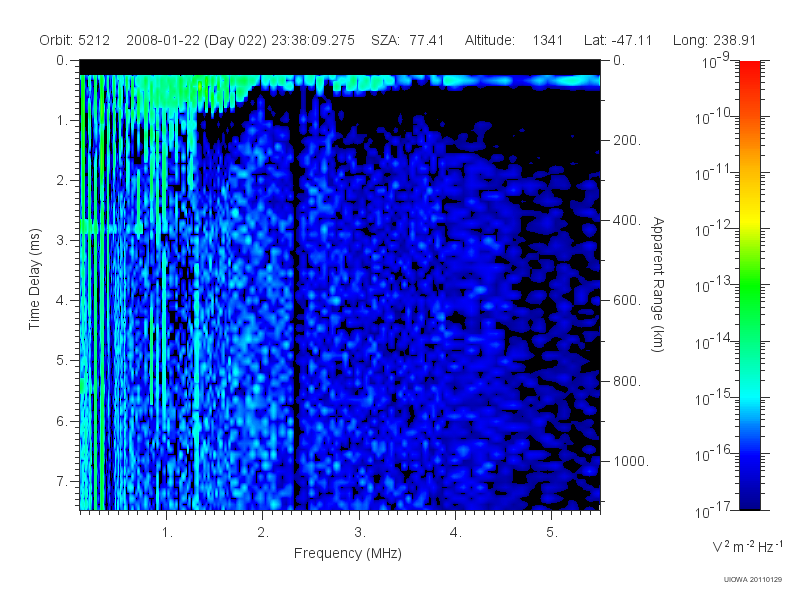Click the 'Lat: -47.11' text
Image resolution: width=800 pixels, height=600 pixels.
tap(618, 40)
